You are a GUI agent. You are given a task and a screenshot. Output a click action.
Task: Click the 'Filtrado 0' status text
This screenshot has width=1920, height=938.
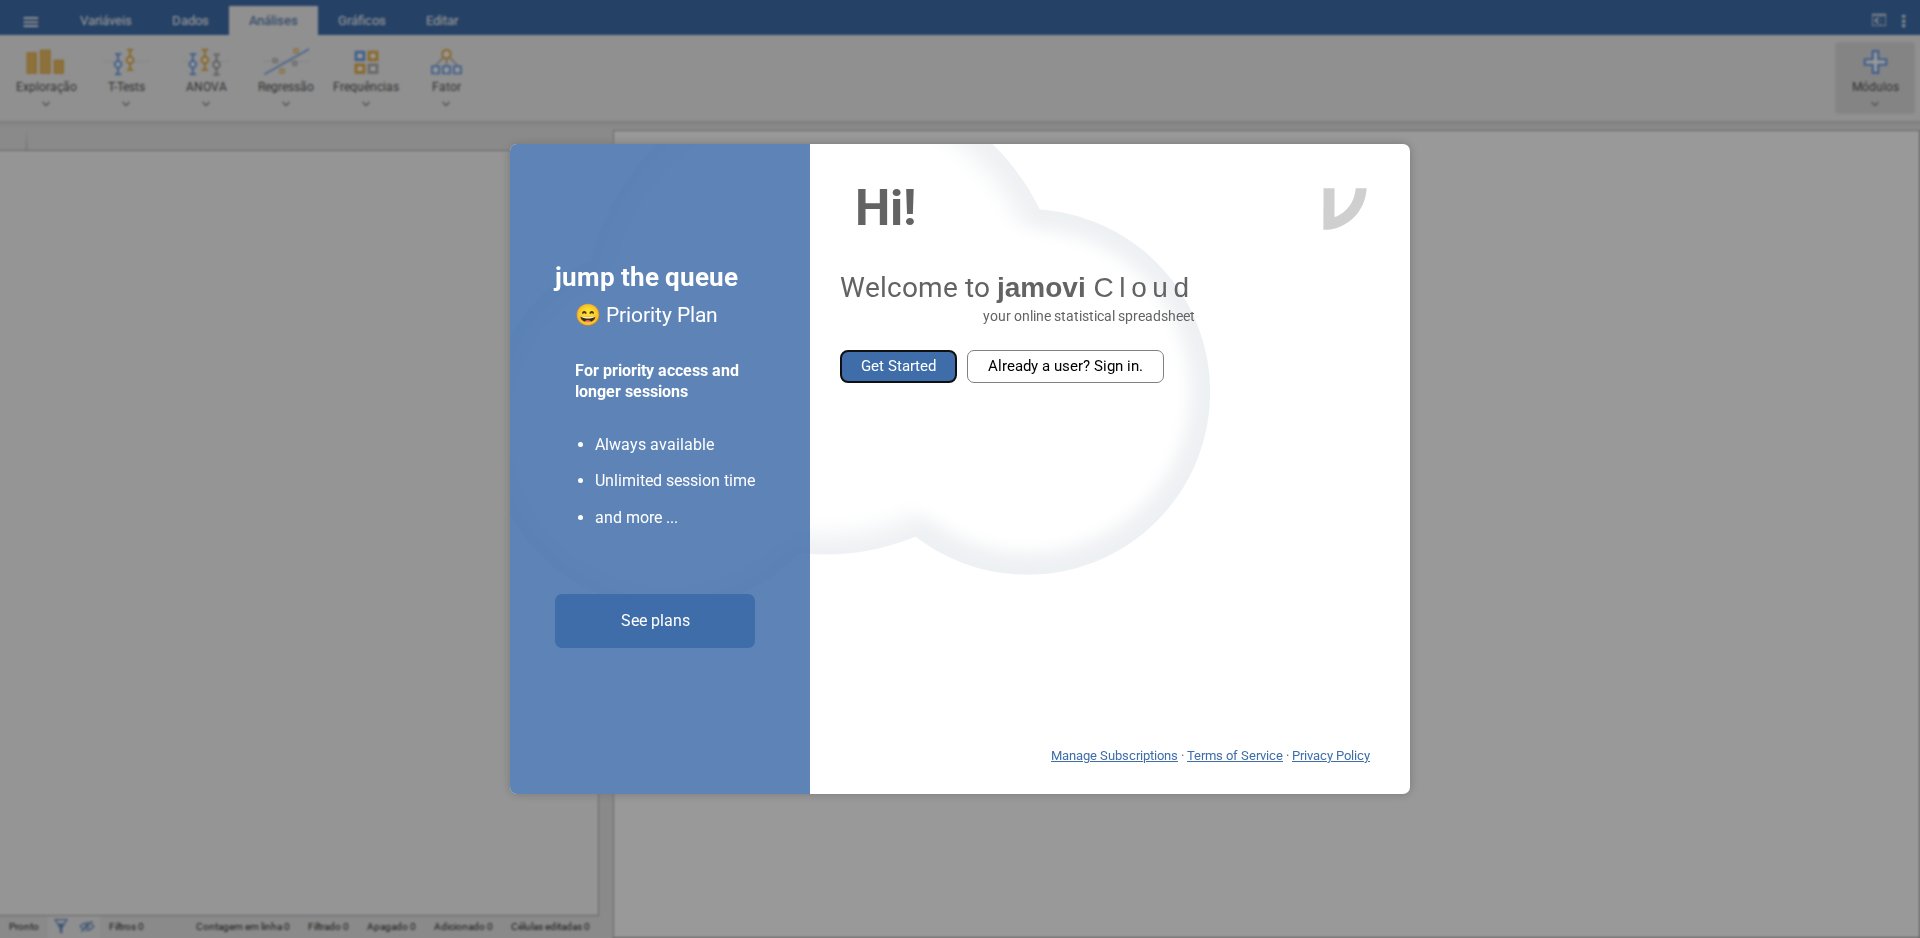click(x=328, y=927)
